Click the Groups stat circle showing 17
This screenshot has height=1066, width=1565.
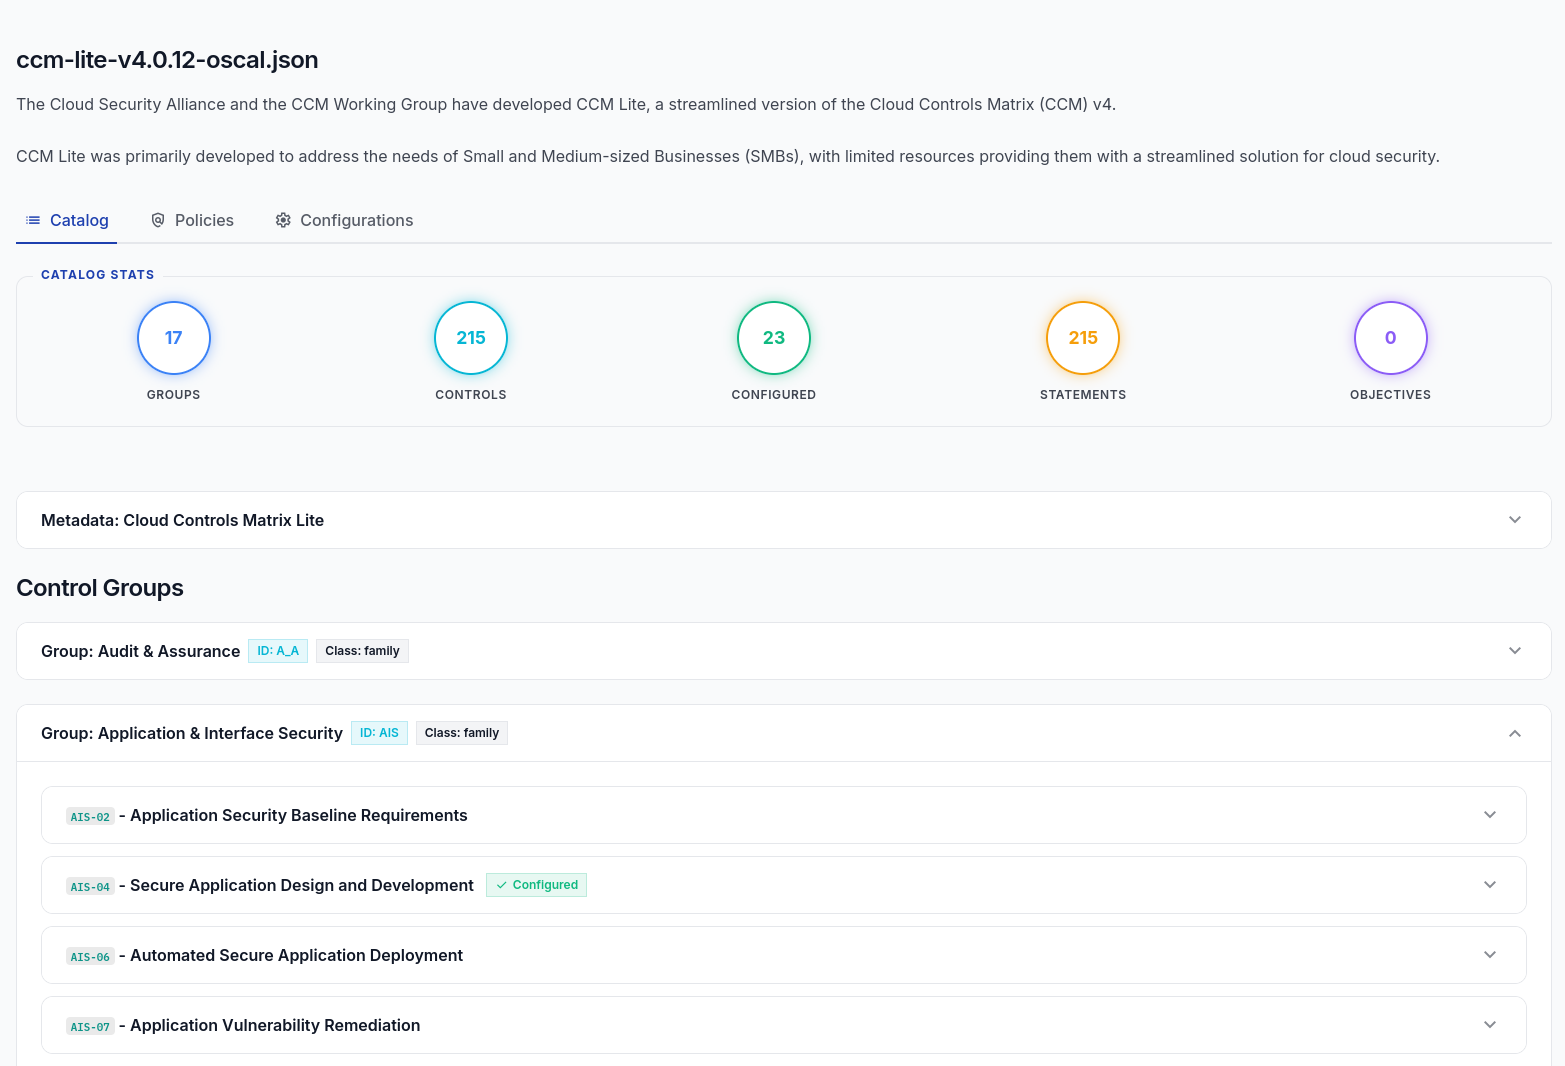[x=173, y=338]
